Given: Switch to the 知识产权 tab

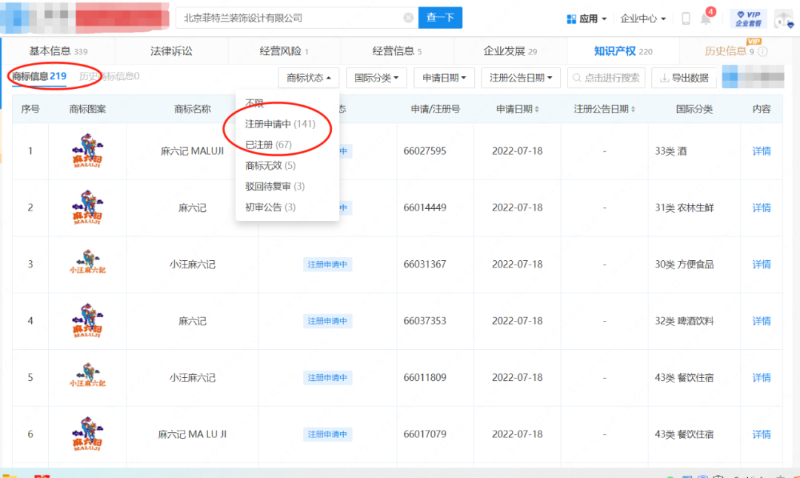Looking at the screenshot, I should [x=623, y=51].
